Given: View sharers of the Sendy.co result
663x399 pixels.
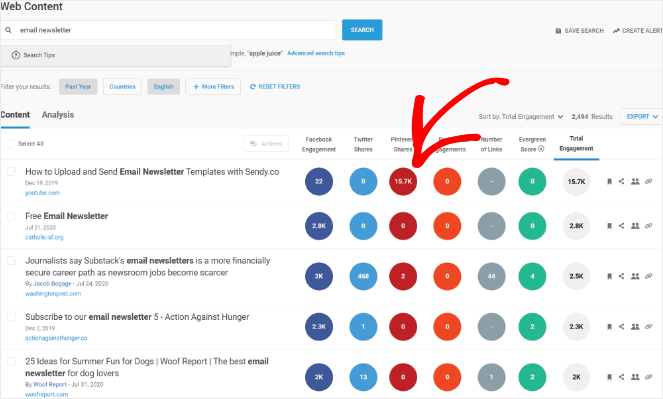Looking at the screenshot, I should [x=635, y=181].
